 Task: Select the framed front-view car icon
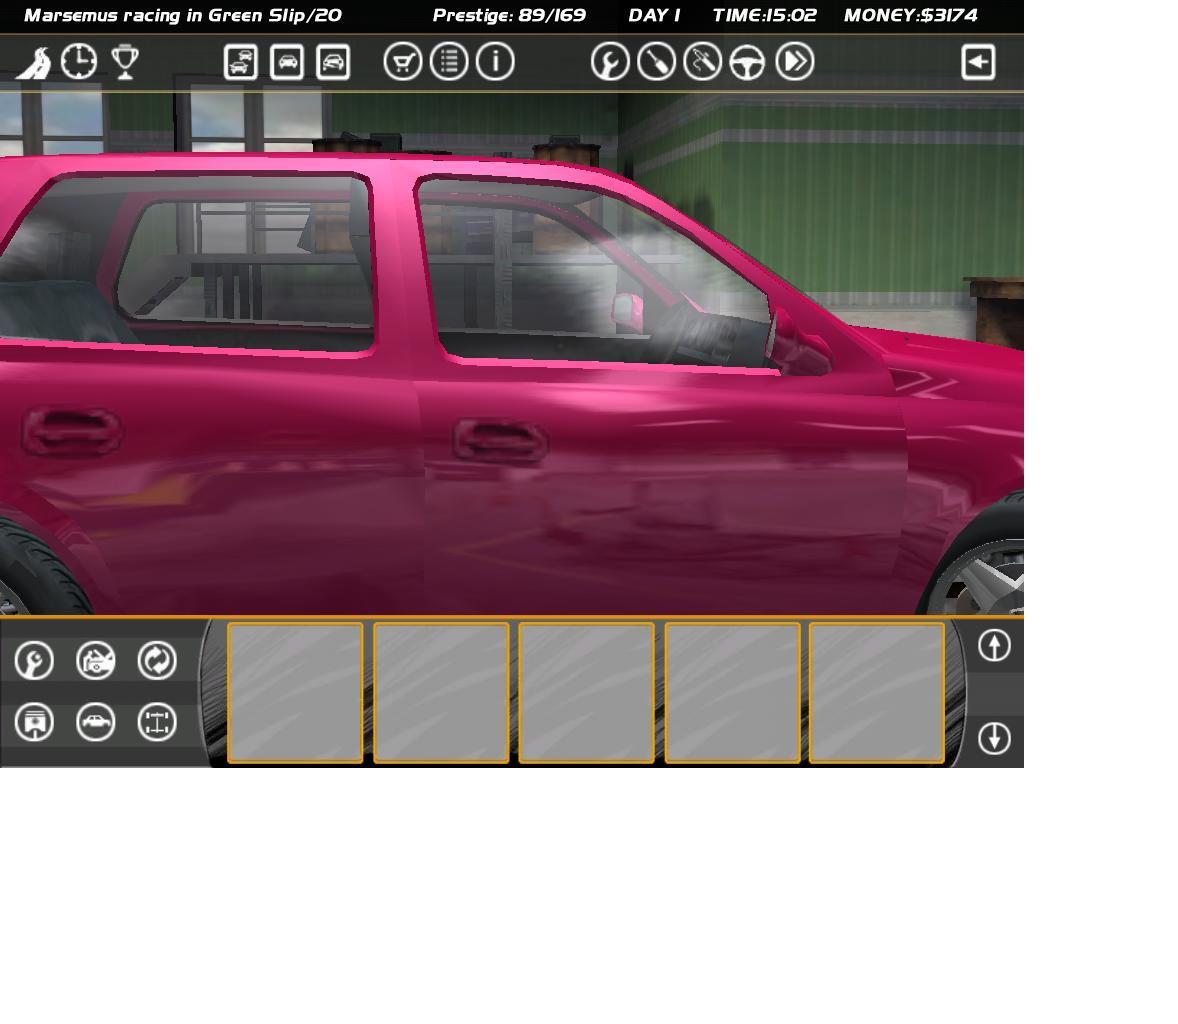333,62
